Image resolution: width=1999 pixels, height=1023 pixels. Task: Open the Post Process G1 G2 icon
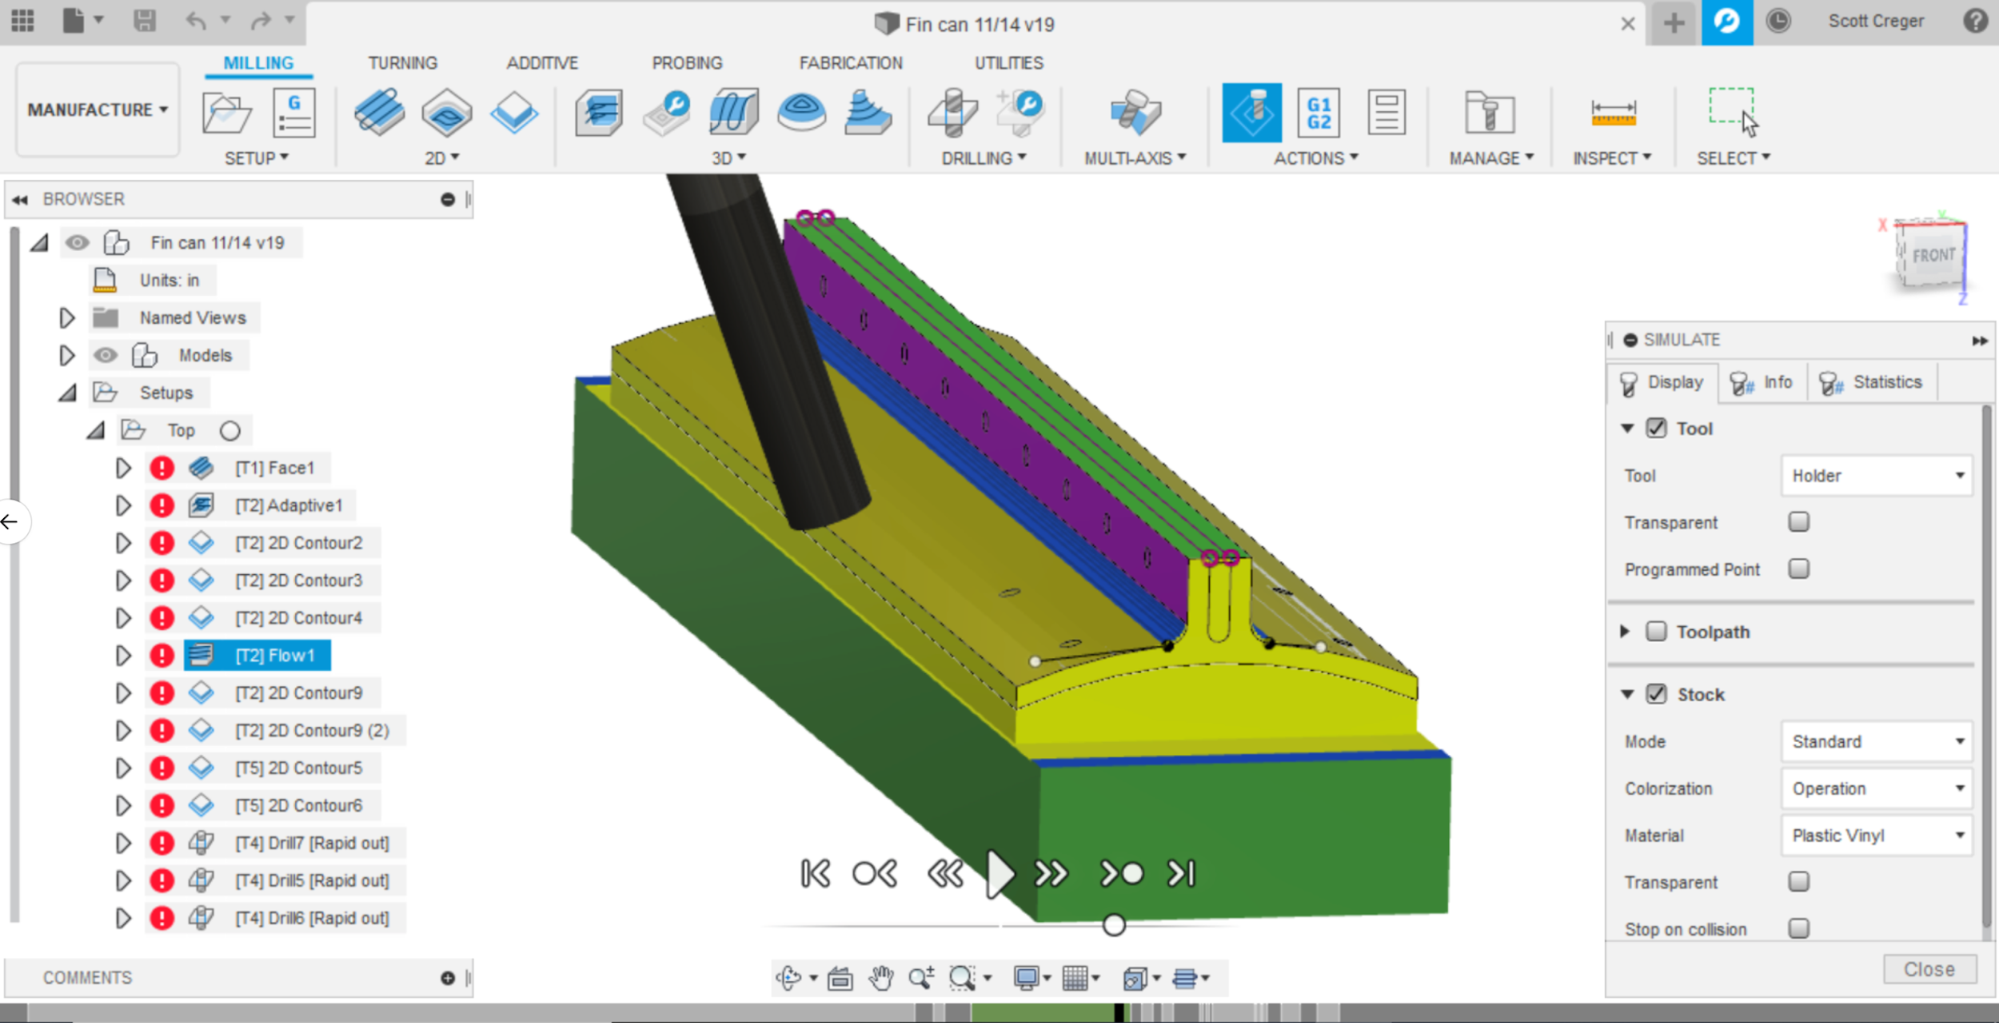click(1318, 113)
